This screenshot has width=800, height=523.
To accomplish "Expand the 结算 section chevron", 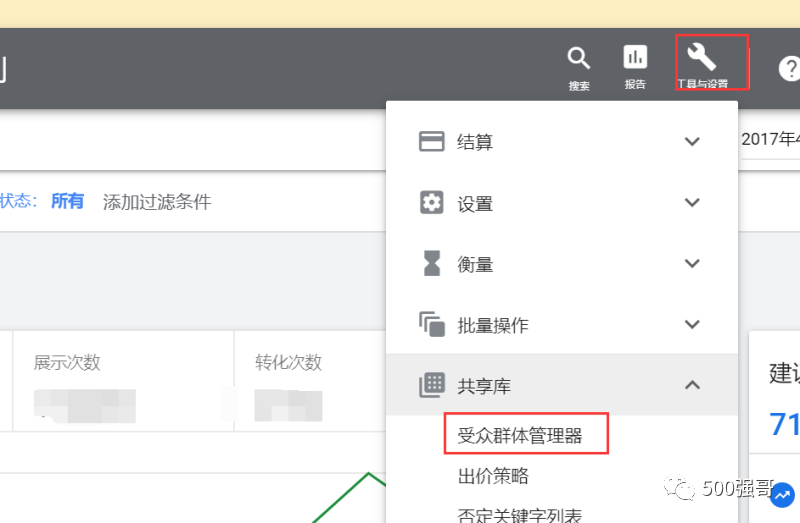I will click(692, 141).
